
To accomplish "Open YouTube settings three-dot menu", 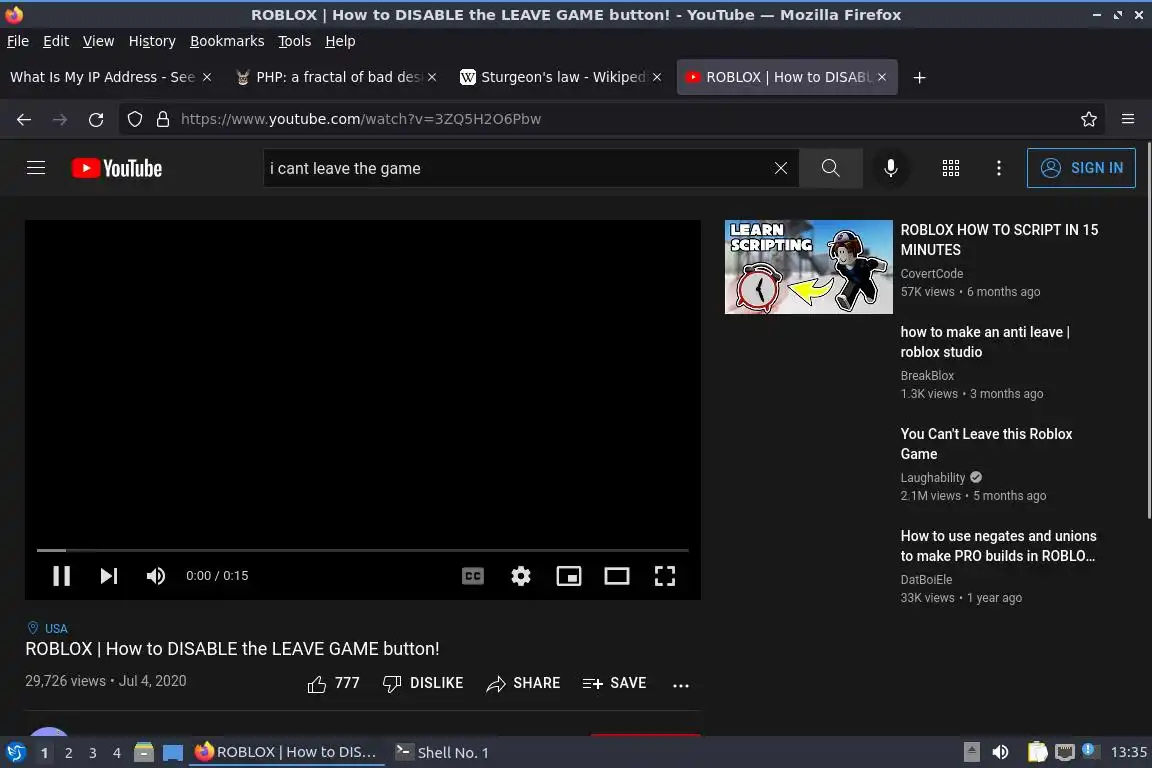I will 998,168.
